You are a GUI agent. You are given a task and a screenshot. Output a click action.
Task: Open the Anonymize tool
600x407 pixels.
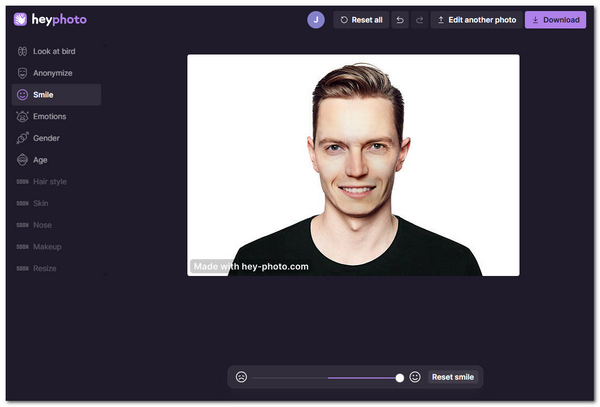click(52, 73)
